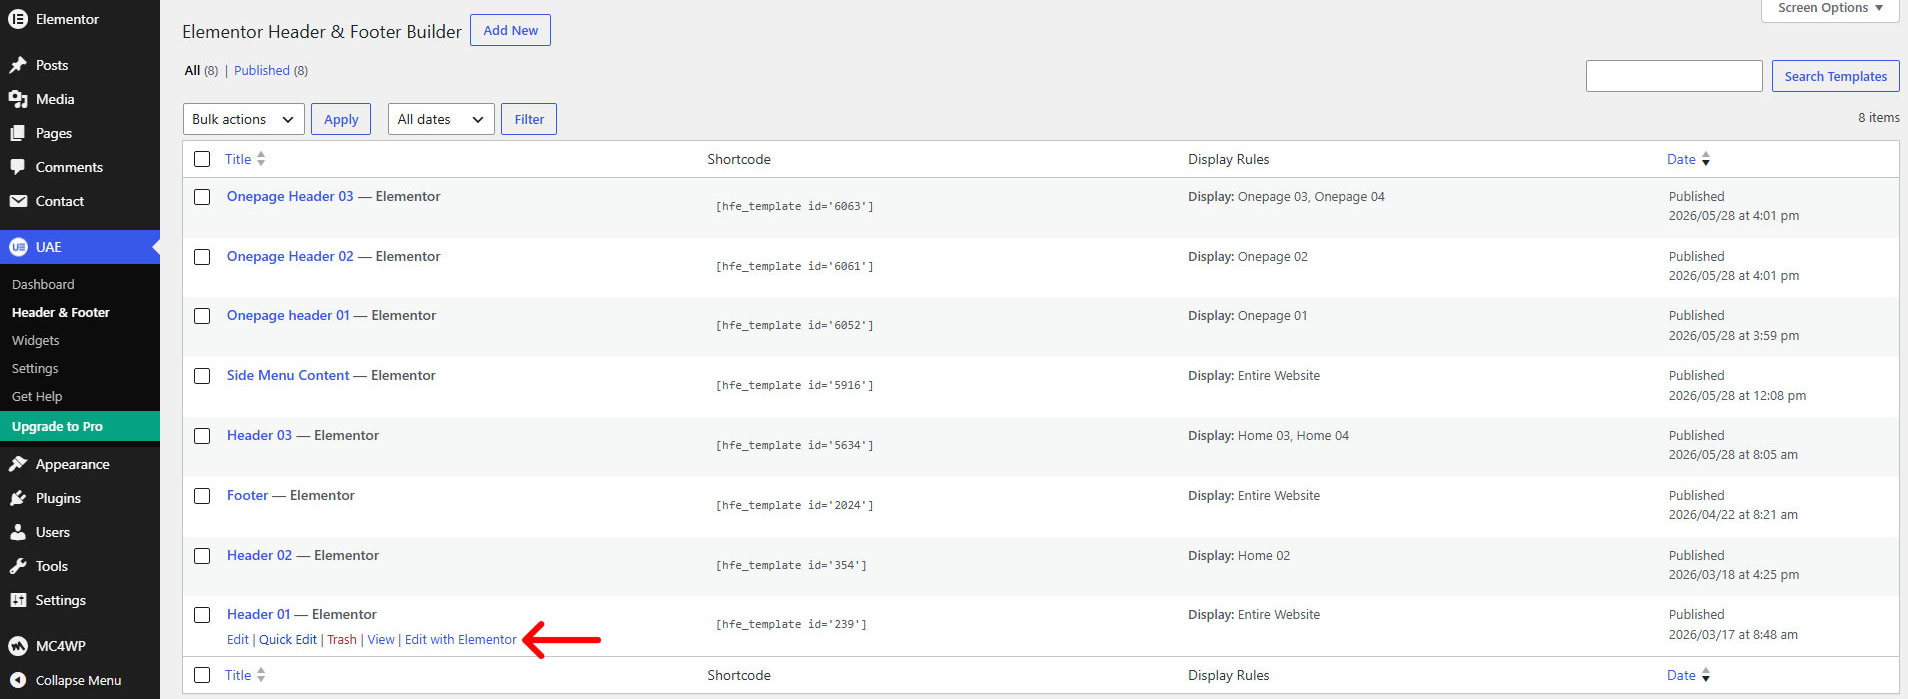Expand the Screen Options panel
The height and width of the screenshot is (699, 1908).
[x=1830, y=8]
